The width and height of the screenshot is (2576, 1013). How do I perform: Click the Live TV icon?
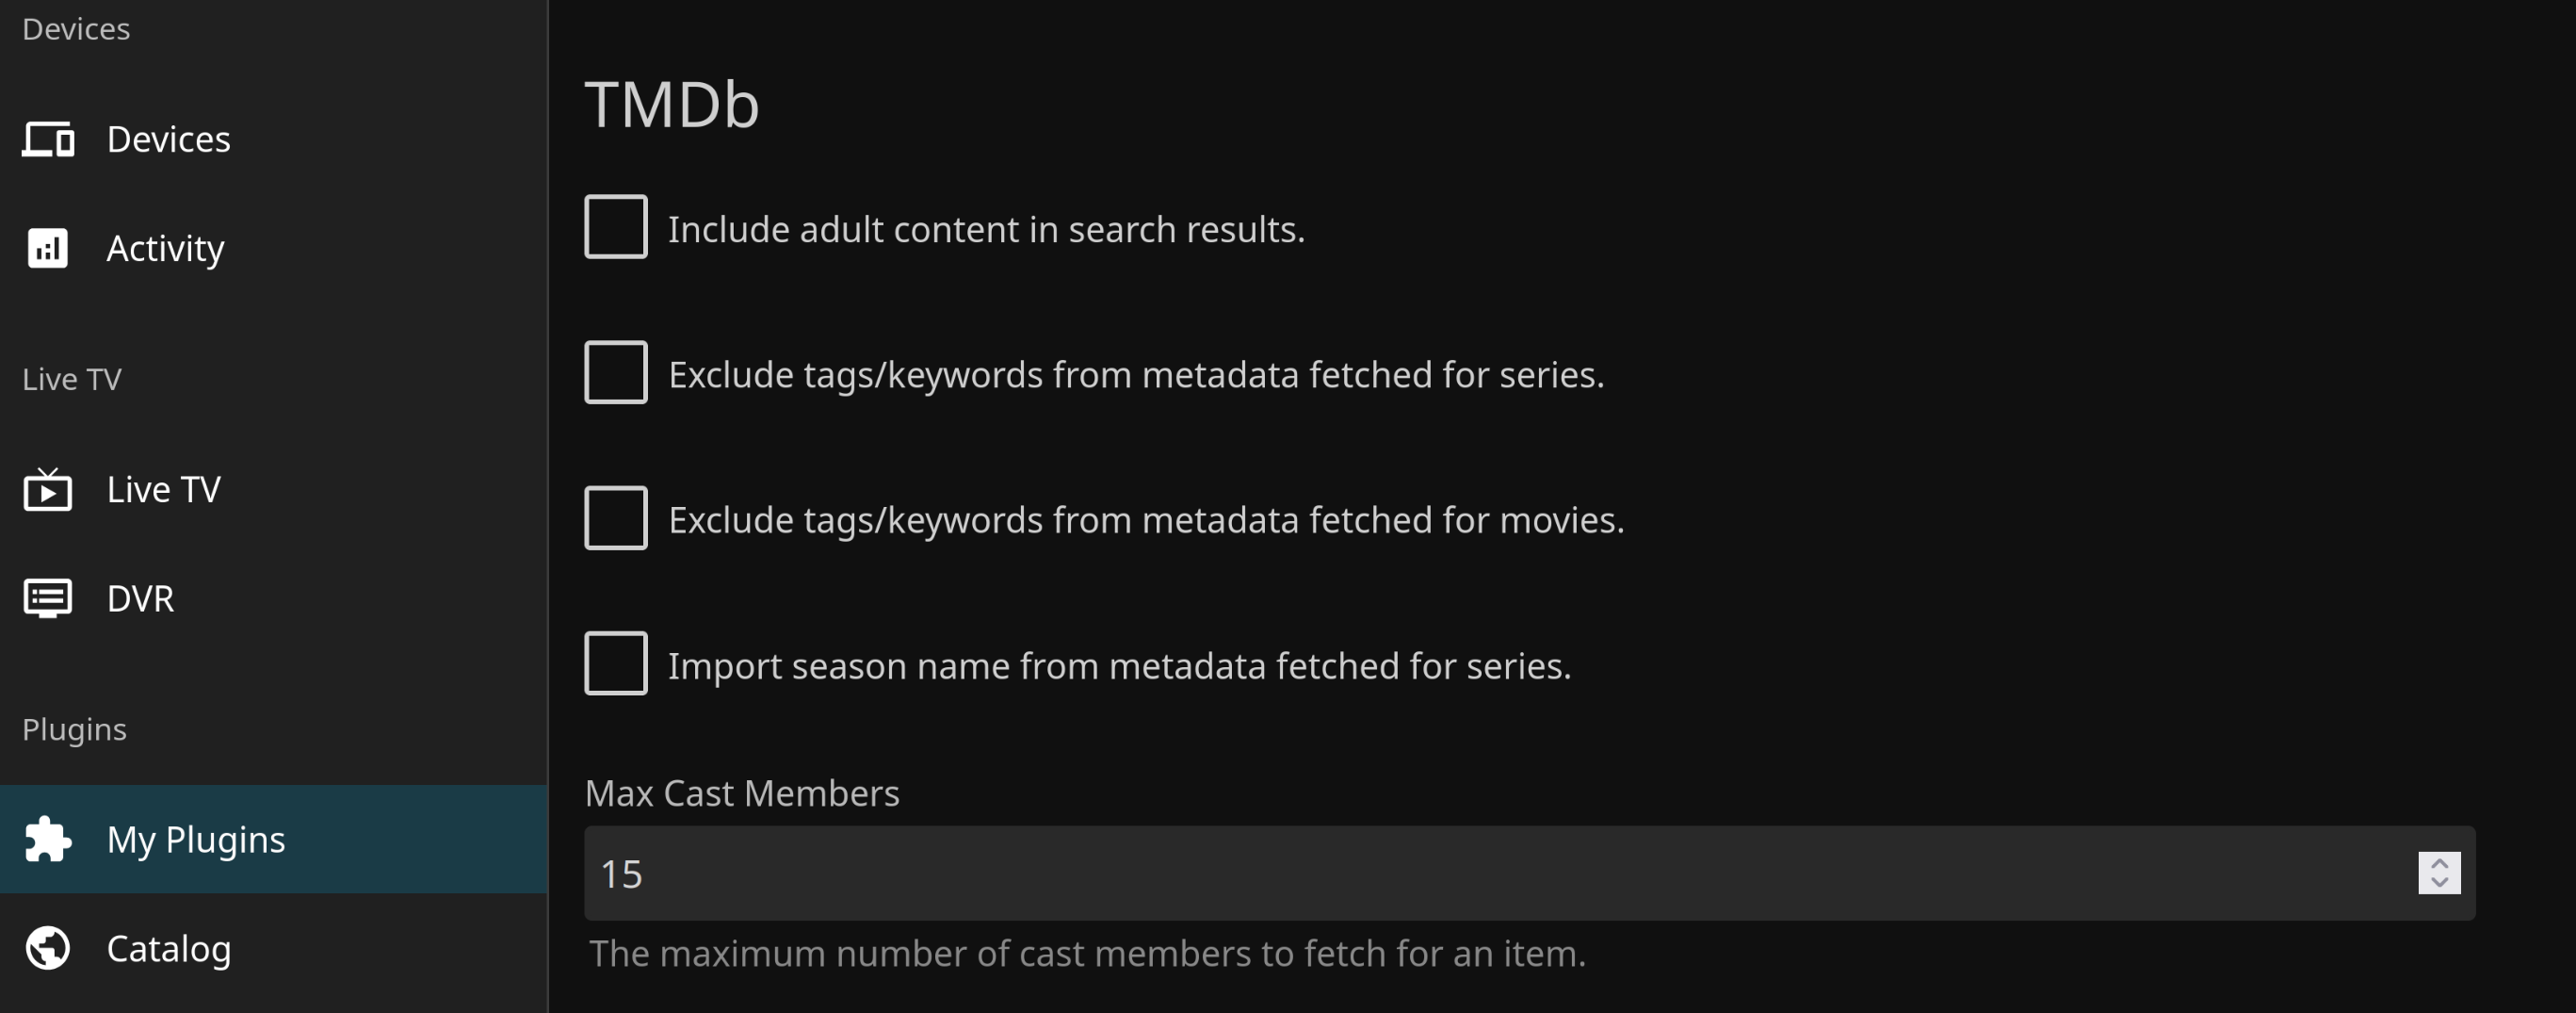point(48,489)
